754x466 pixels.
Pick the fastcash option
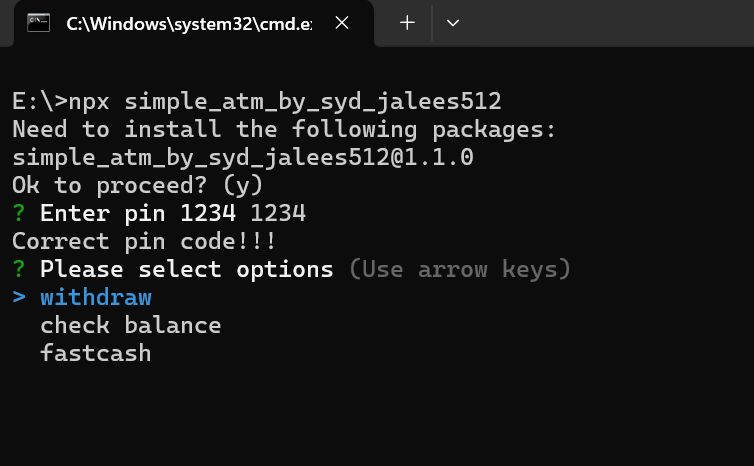(96, 353)
